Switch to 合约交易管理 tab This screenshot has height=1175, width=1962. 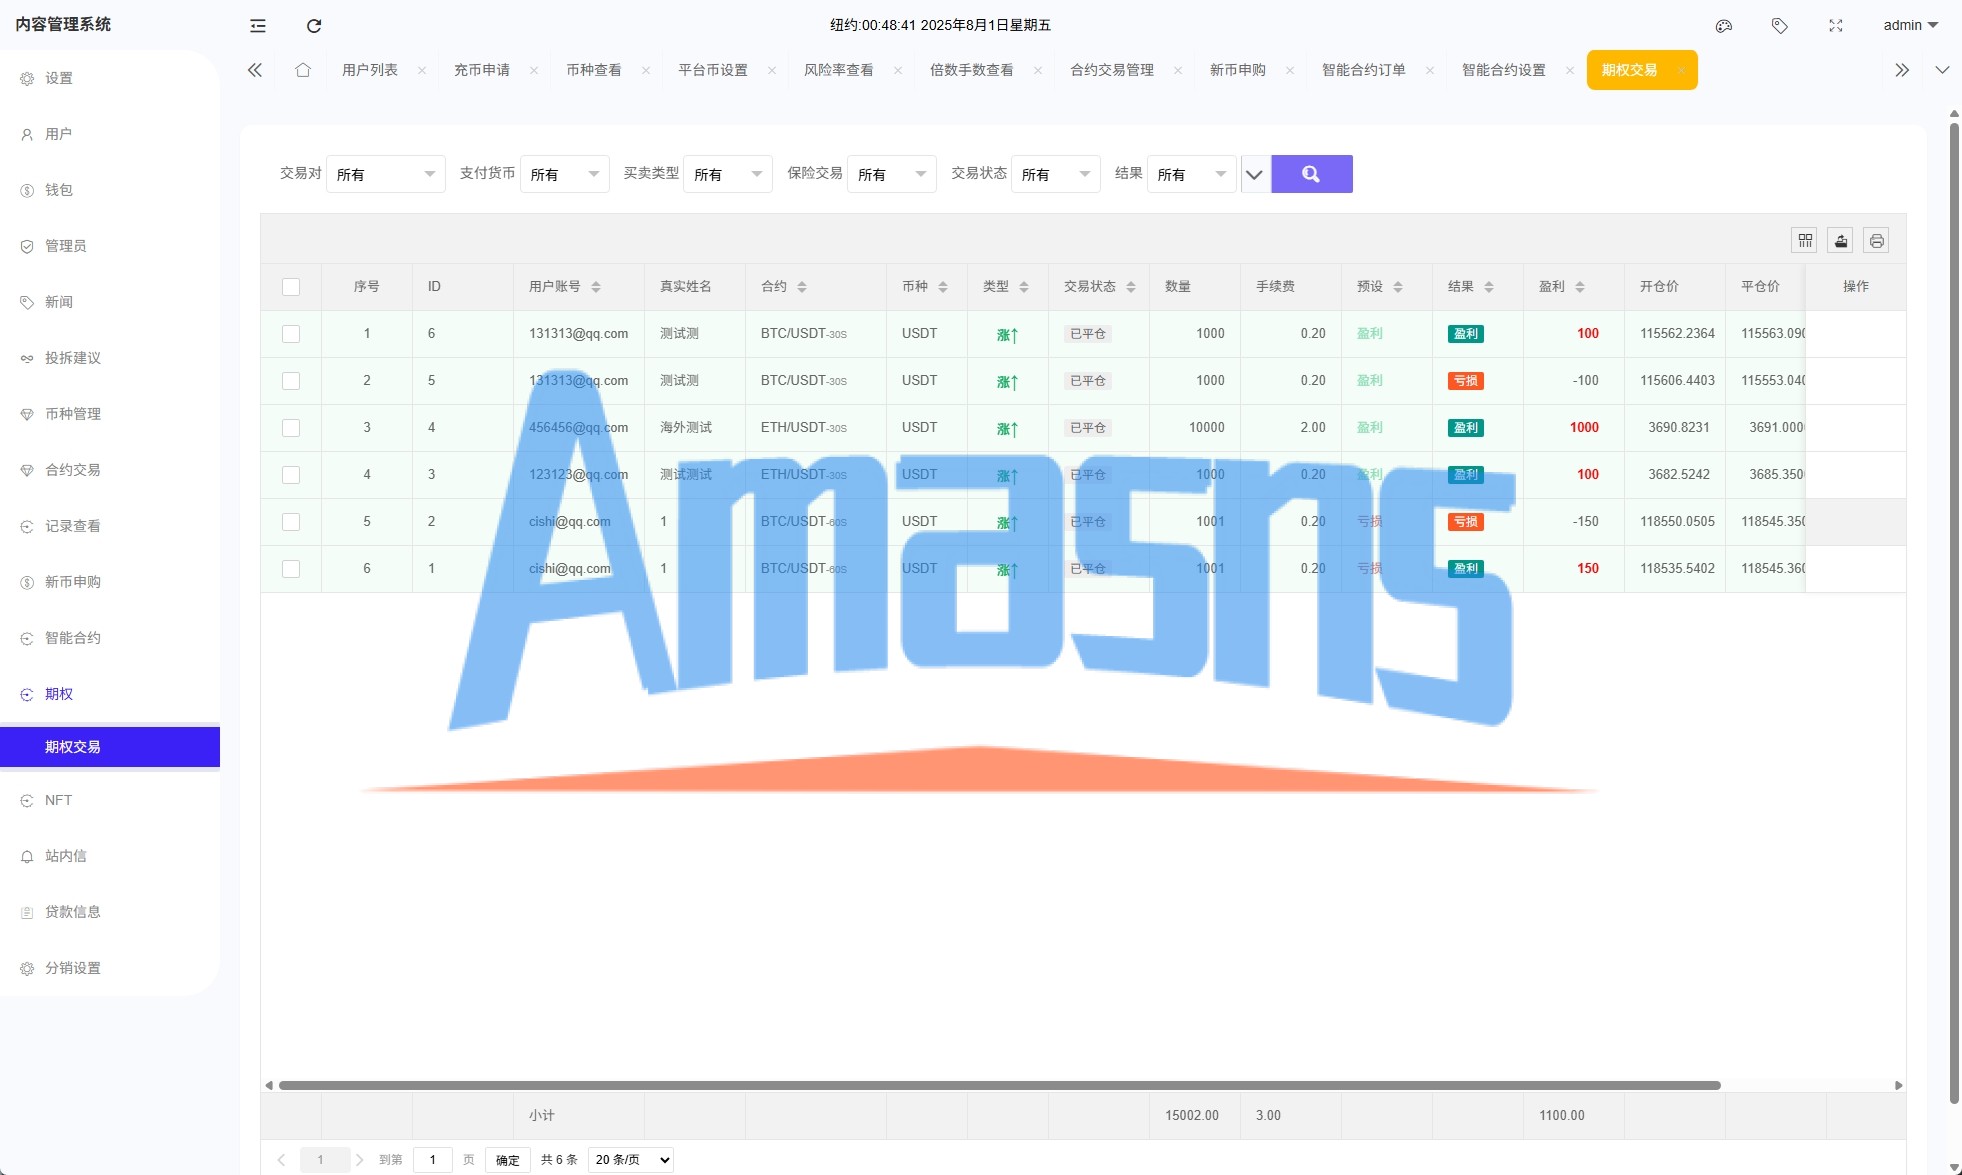(x=1112, y=70)
